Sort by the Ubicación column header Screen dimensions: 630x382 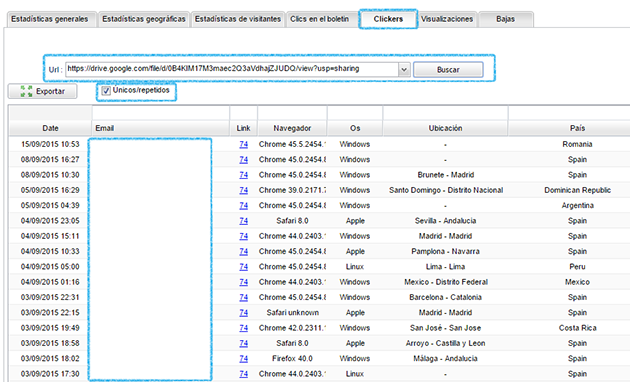[445, 128]
